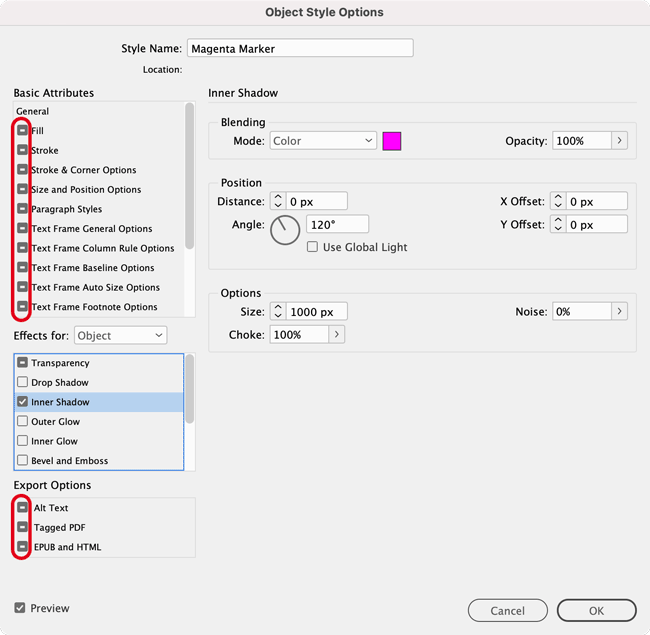The height and width of the screenshot is (635, 650).
Task: Click the Y Offset stepper arrows
Action: (x=558, y=224)
